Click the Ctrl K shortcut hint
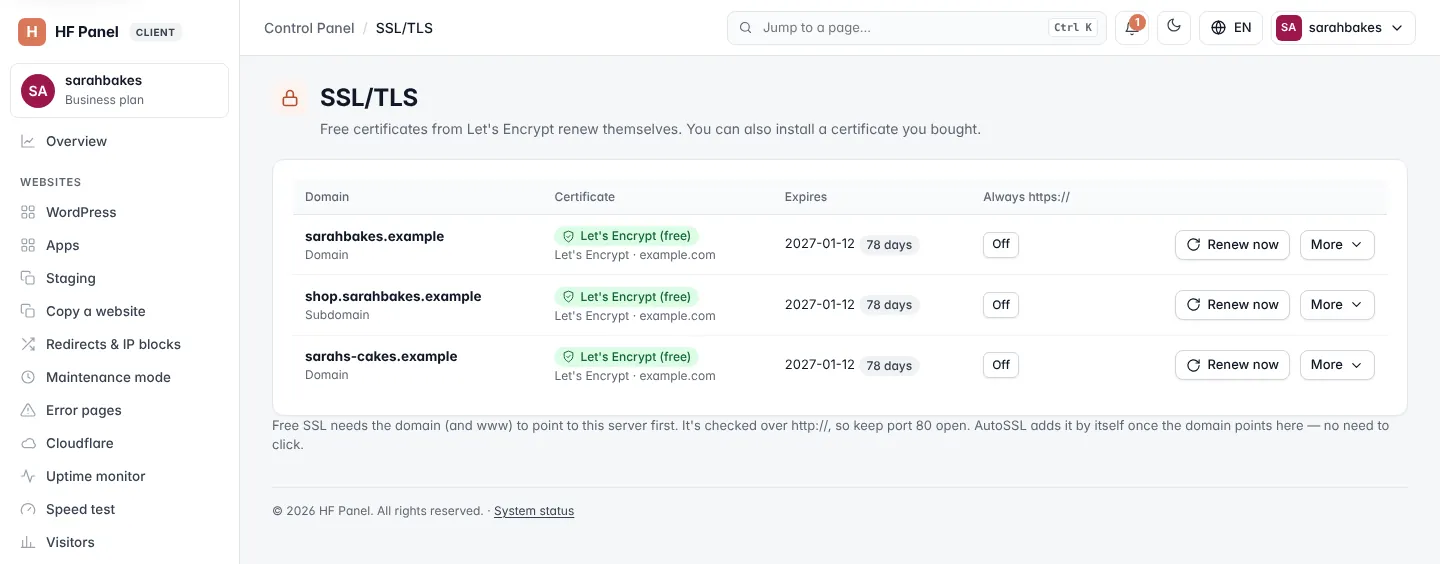The image size is (1440, 564). (1073, 28)
